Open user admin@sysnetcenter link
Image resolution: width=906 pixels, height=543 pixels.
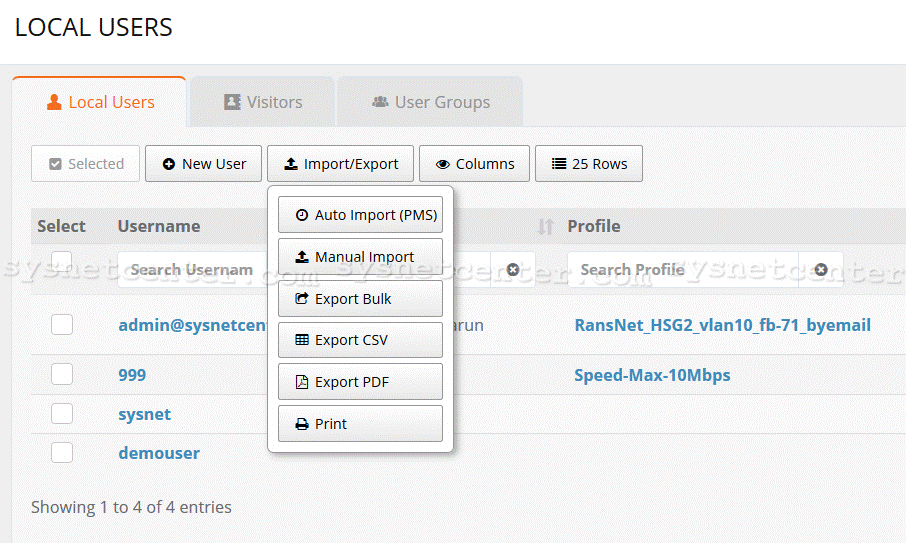click(x=193, y=325)
